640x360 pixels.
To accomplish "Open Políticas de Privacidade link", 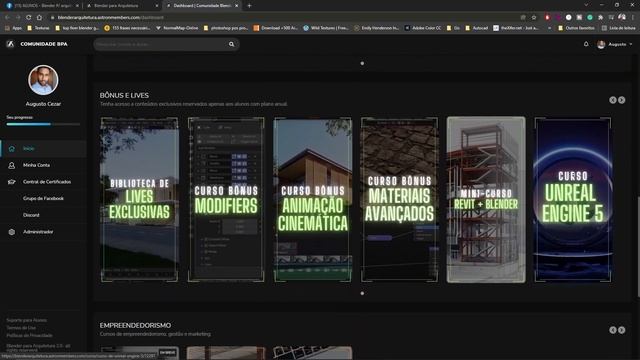I will click(29, 336).
